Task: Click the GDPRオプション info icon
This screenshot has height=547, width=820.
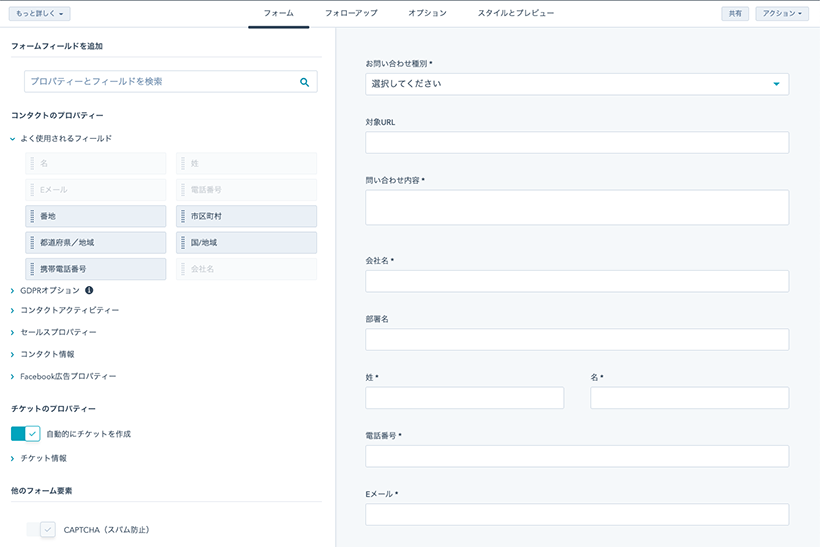Action: [x=89, y=290]
